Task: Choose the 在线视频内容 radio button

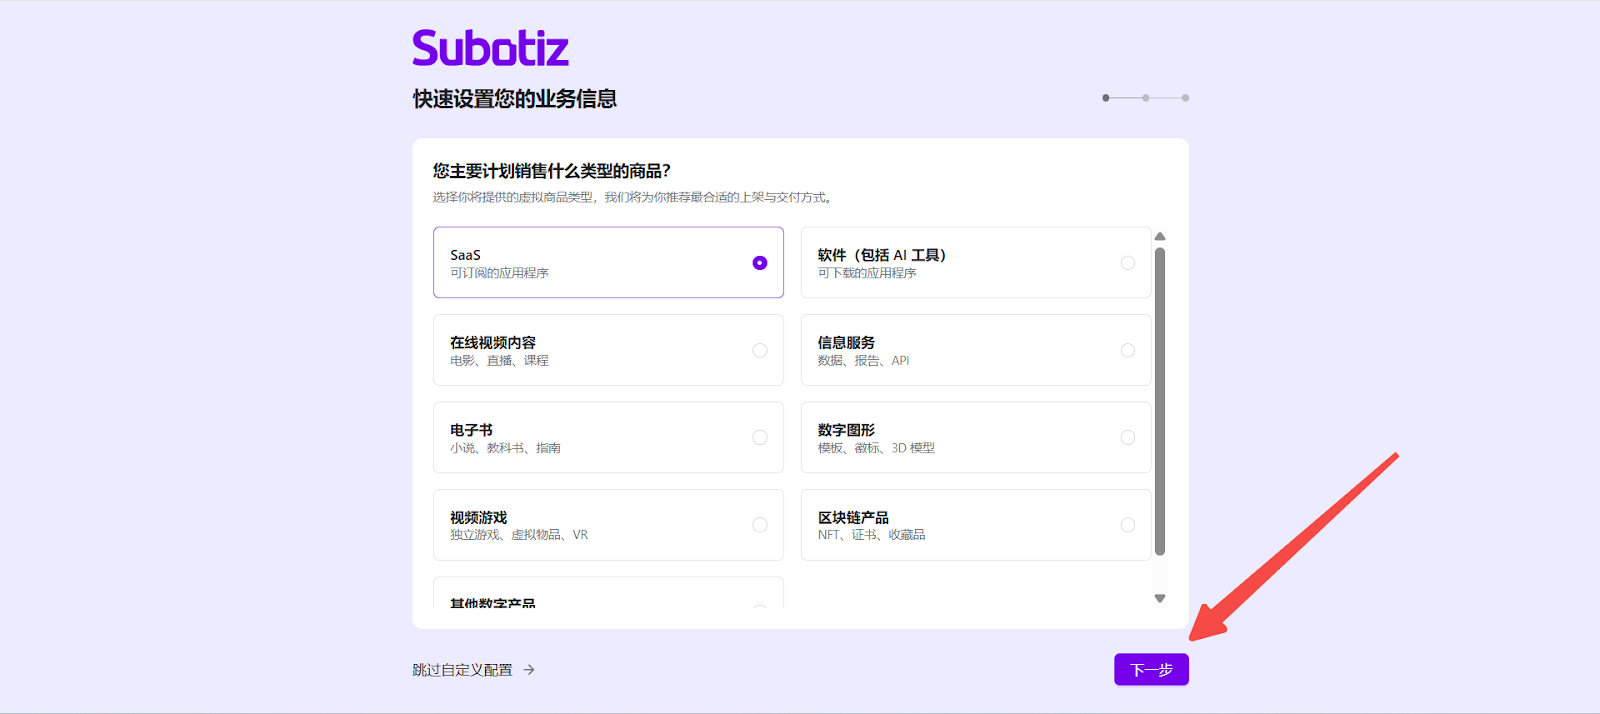Action: pyautogui.click(x=760, y=350)
